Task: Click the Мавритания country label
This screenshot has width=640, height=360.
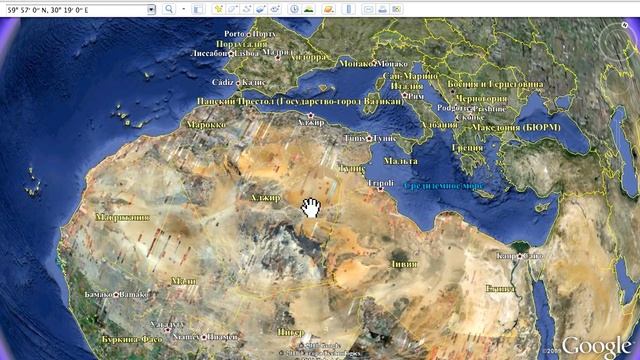Action: coord(122,218)
